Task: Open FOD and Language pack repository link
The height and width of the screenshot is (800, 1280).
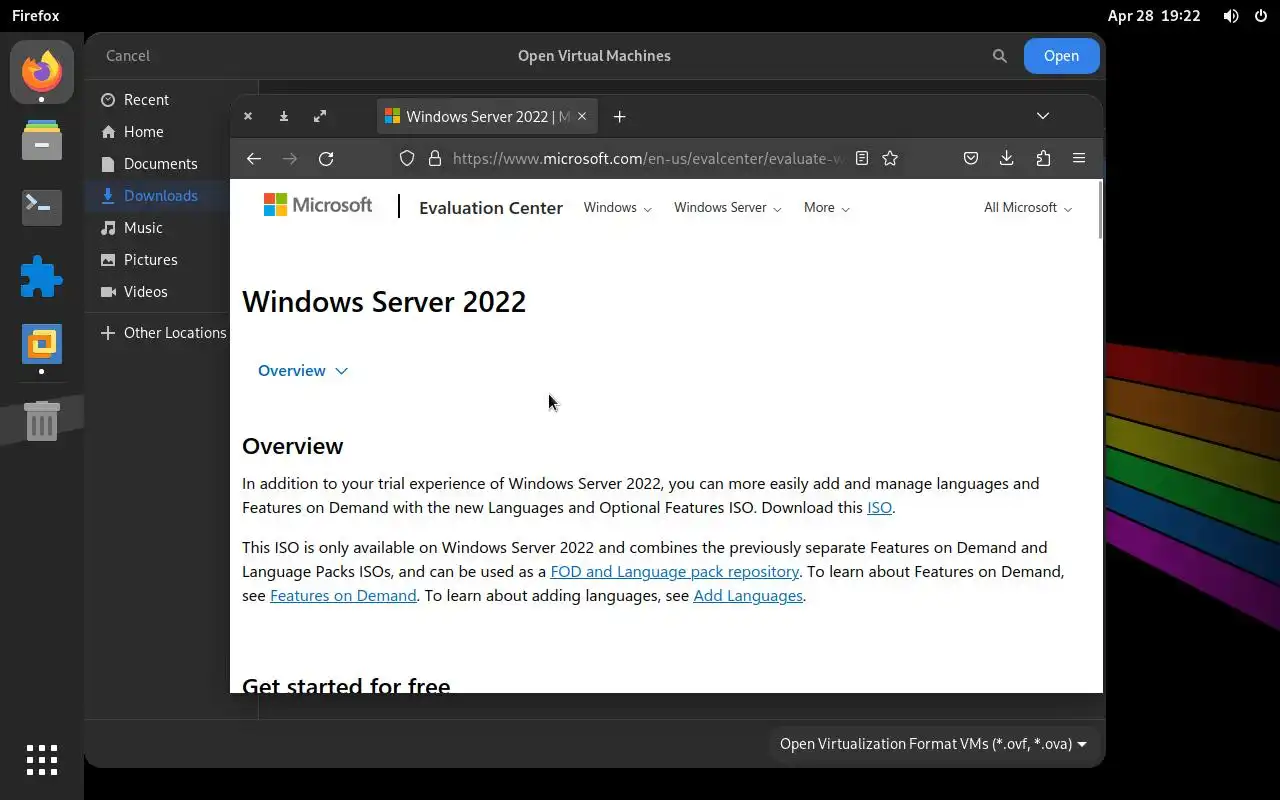Action: coord(675,572)
